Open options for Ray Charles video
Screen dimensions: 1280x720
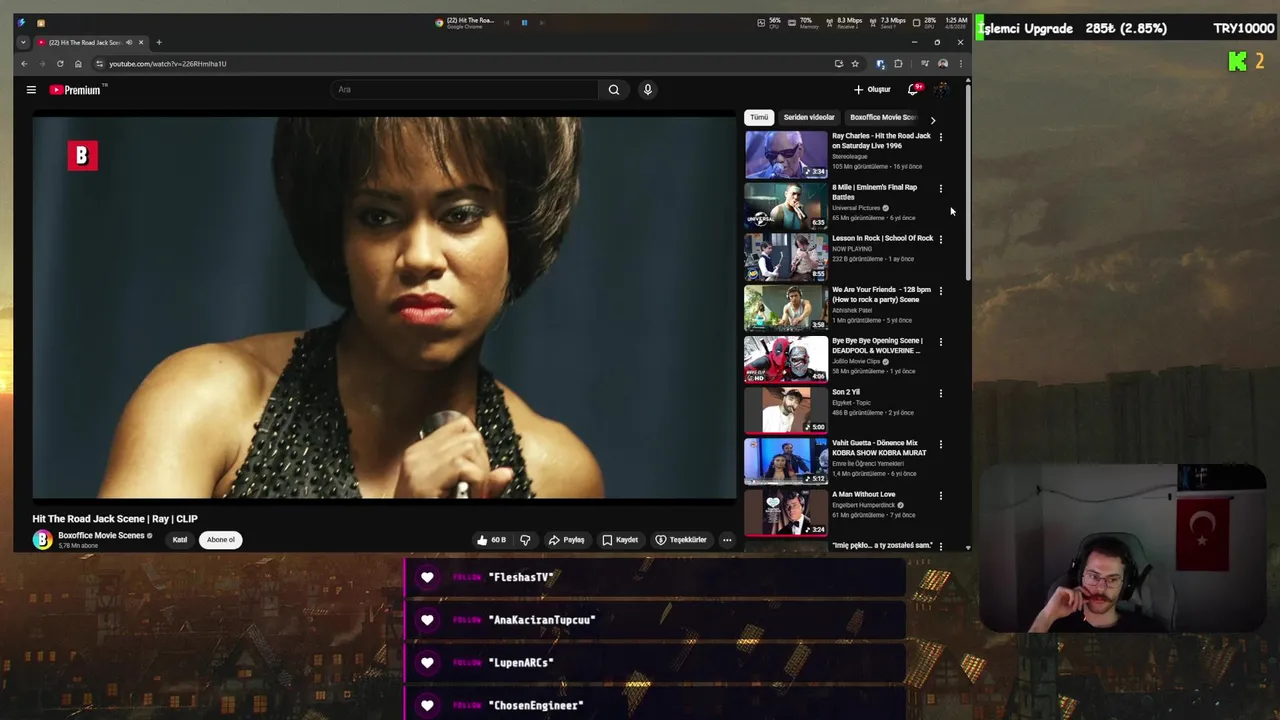[x=940, y=137]
